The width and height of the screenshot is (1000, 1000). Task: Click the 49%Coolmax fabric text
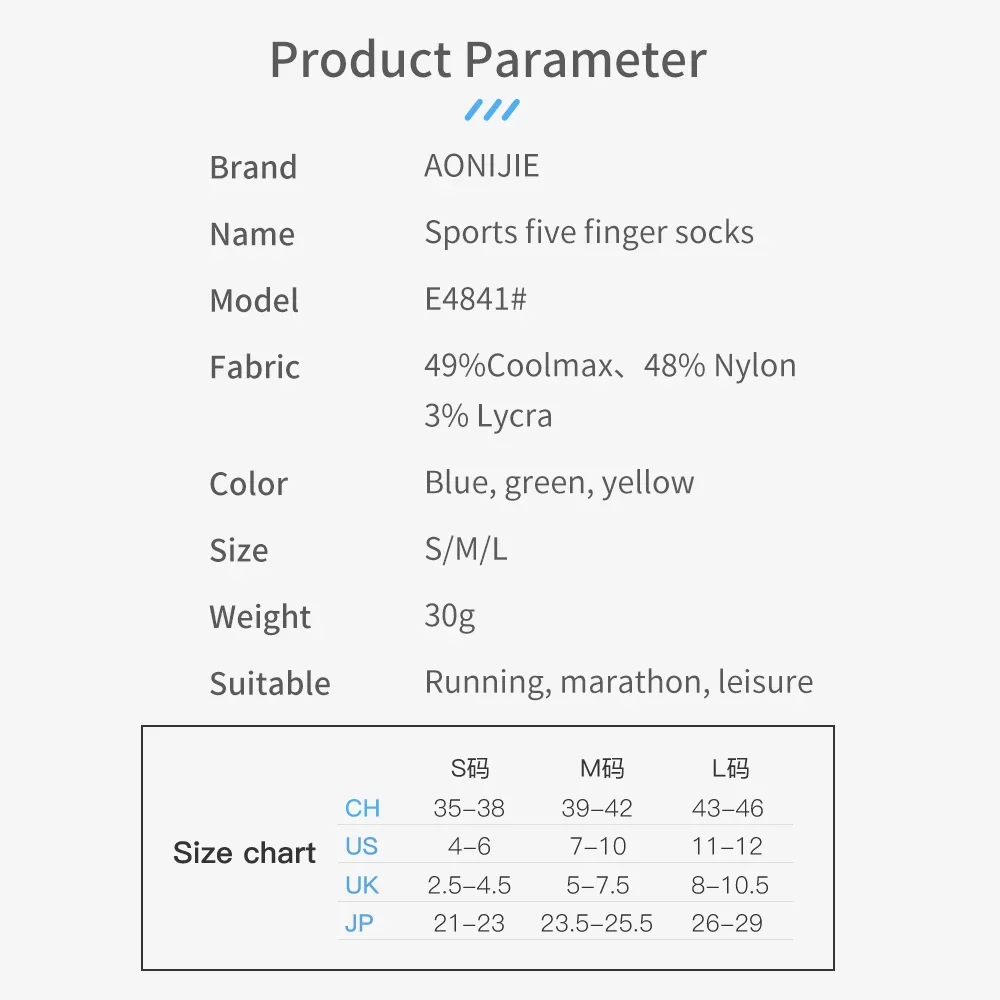519,365
